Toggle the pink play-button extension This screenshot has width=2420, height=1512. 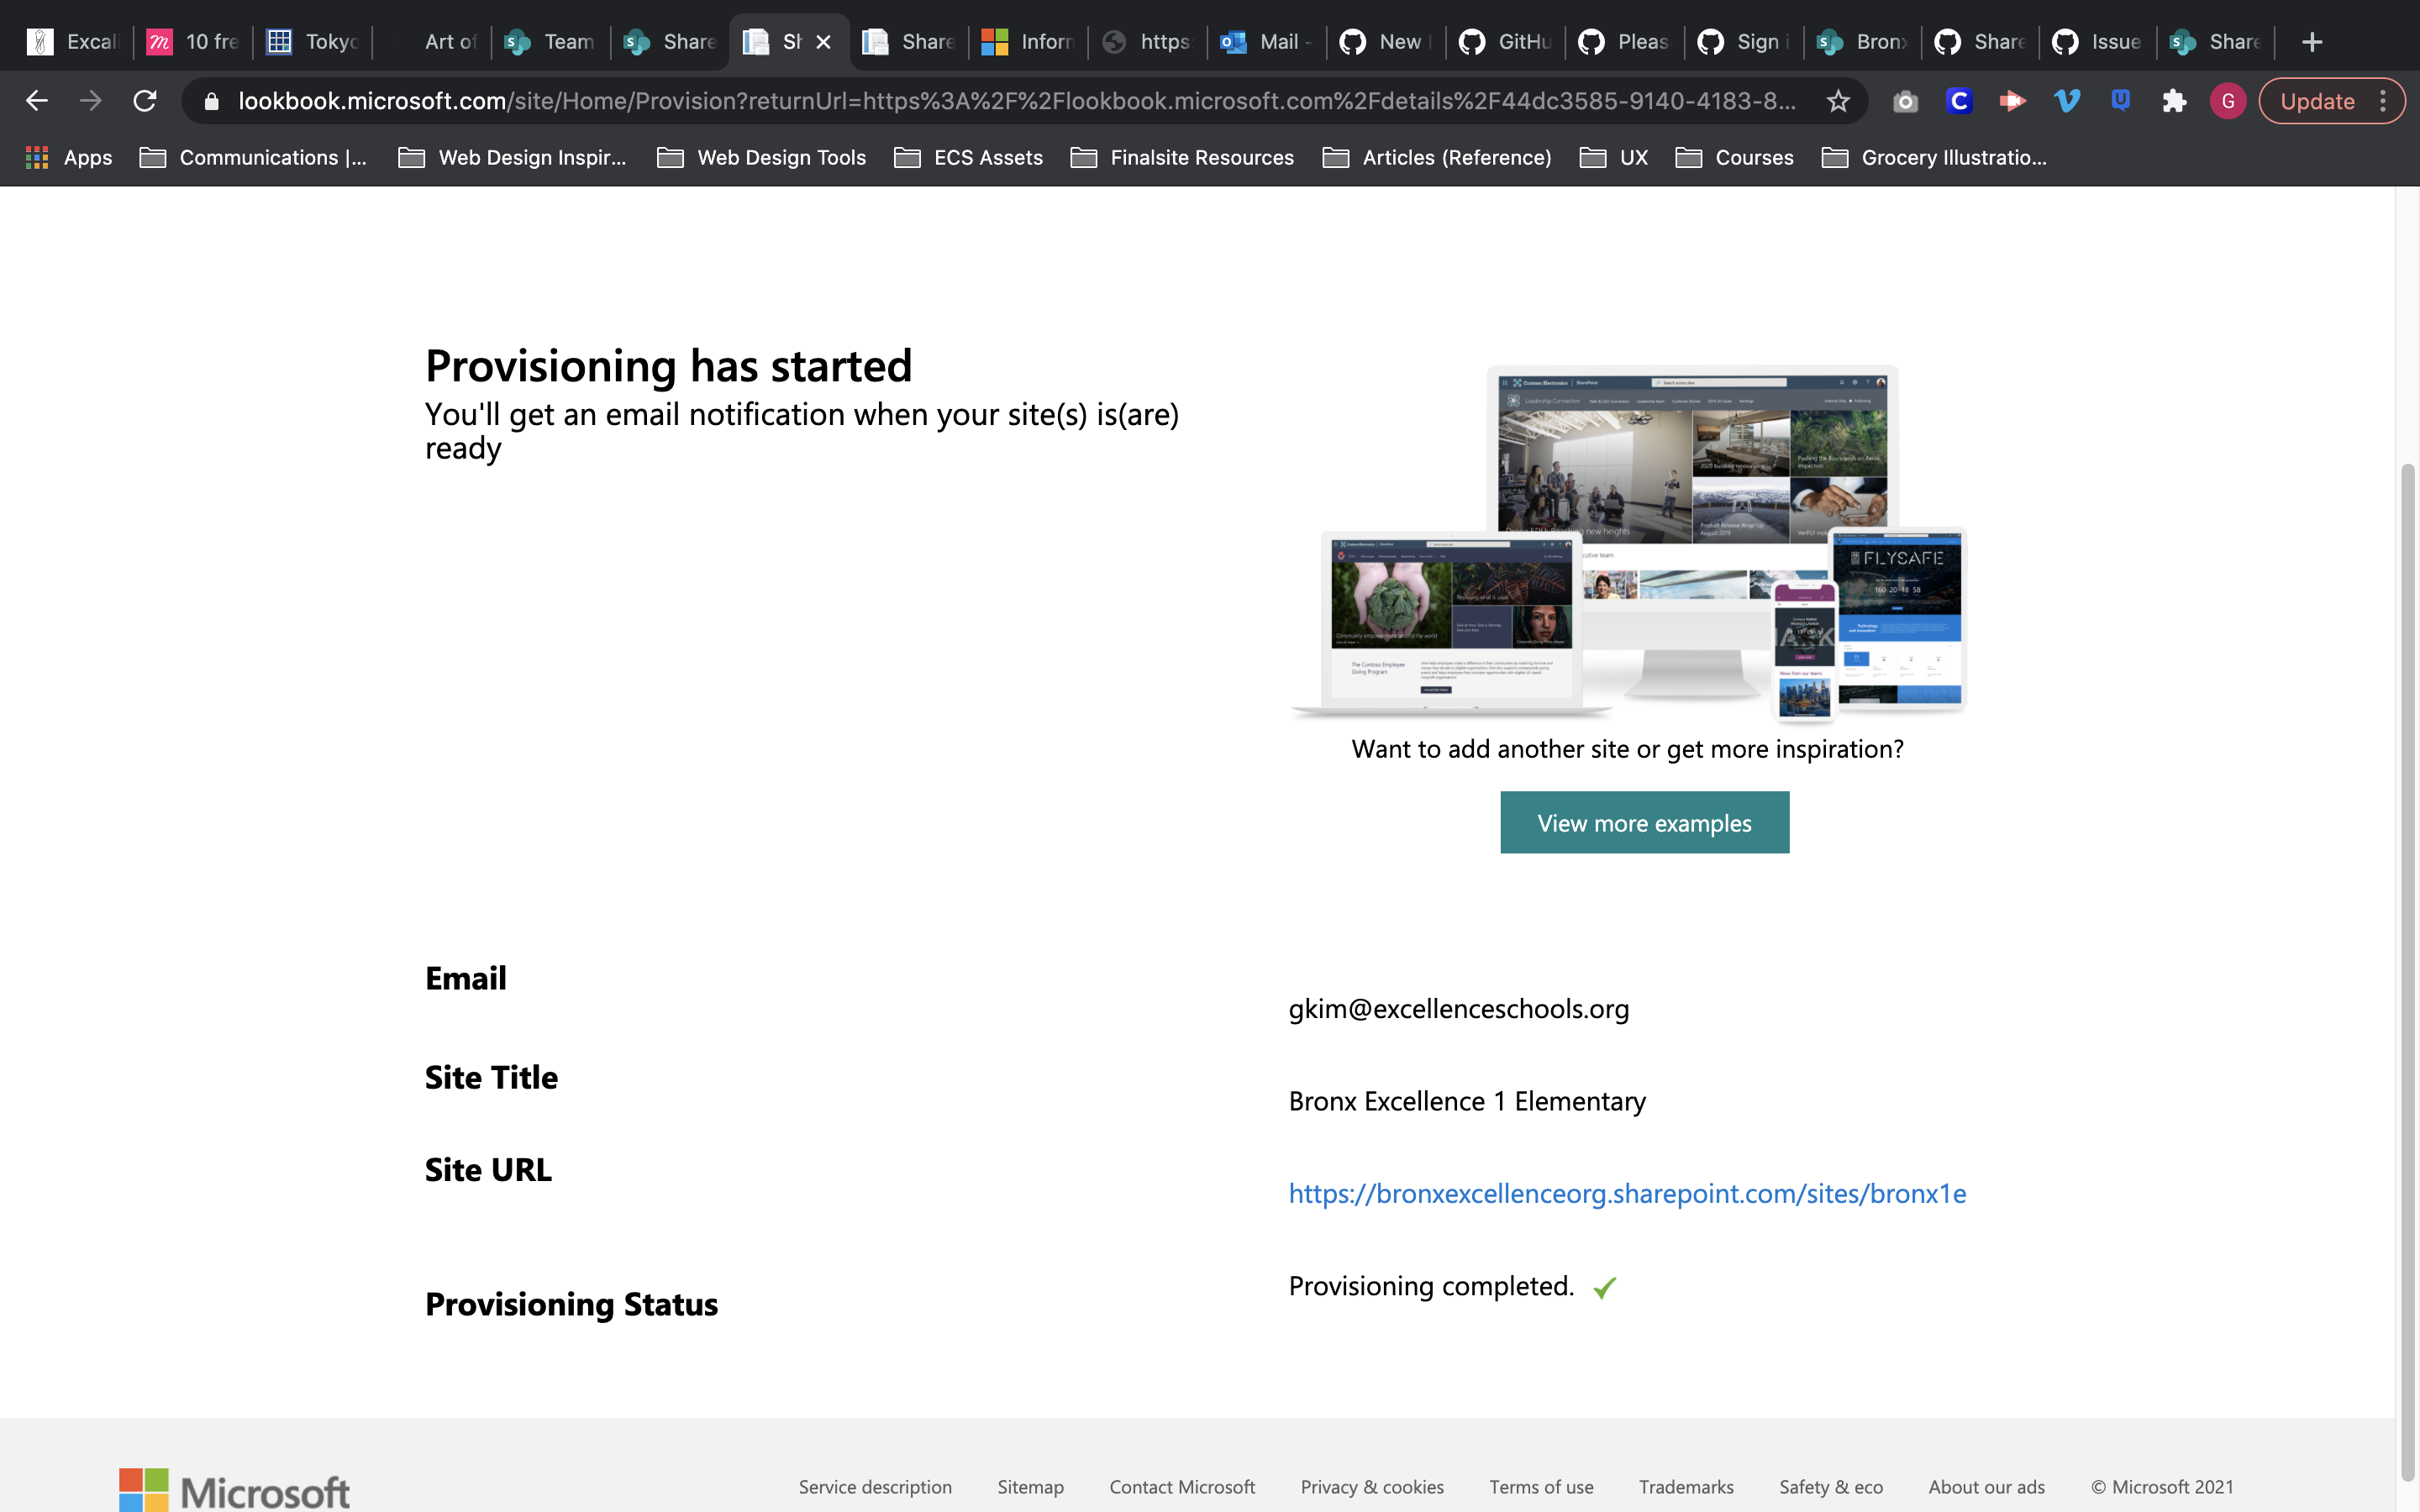pyautogui.click(x=2012, y=100)
